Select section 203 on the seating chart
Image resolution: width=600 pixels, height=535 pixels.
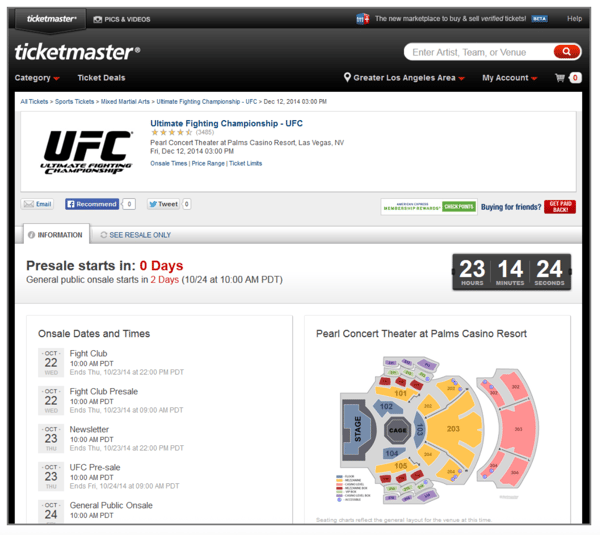452,429
